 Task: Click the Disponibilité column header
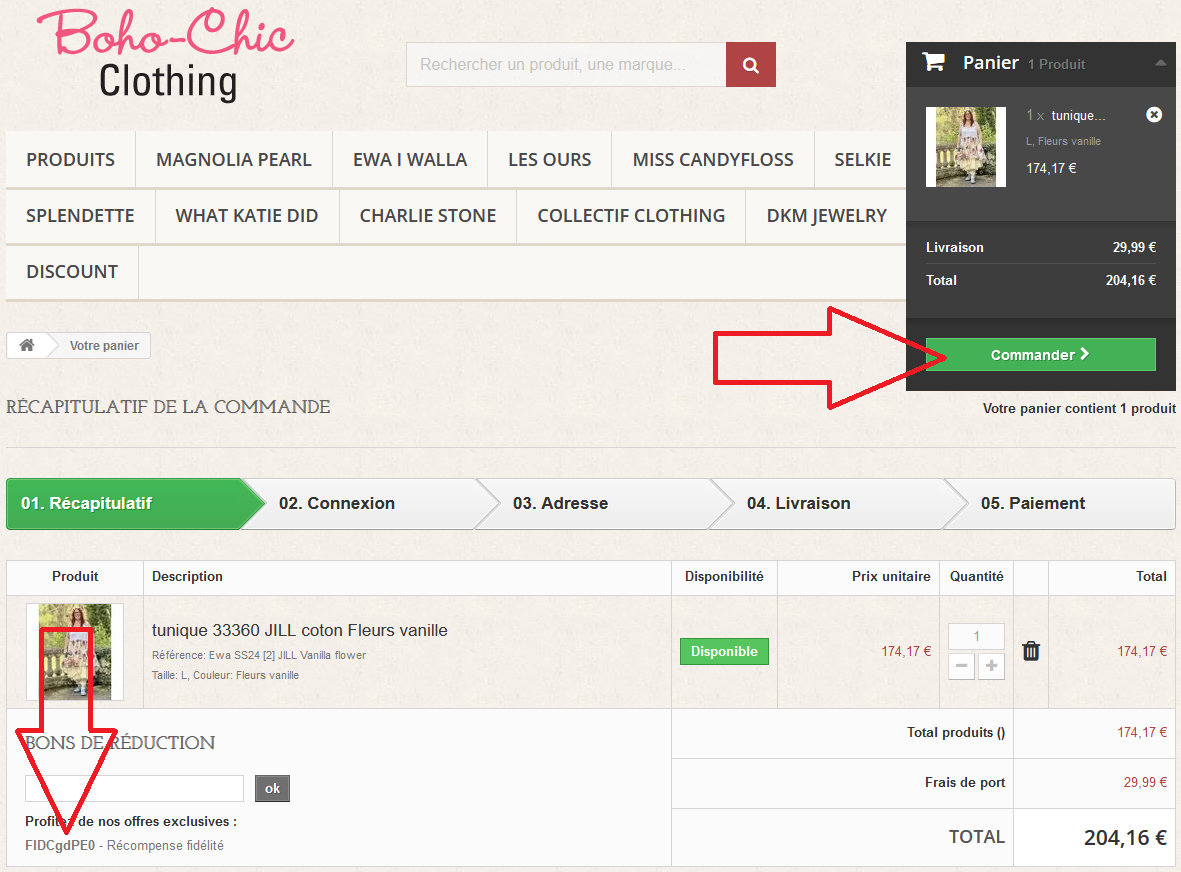tap(724, 576)
